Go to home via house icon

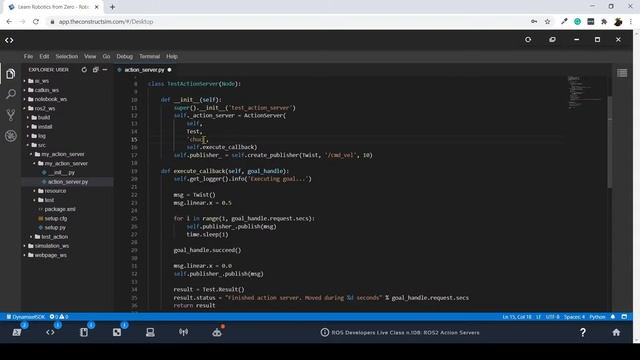point(616,332)
